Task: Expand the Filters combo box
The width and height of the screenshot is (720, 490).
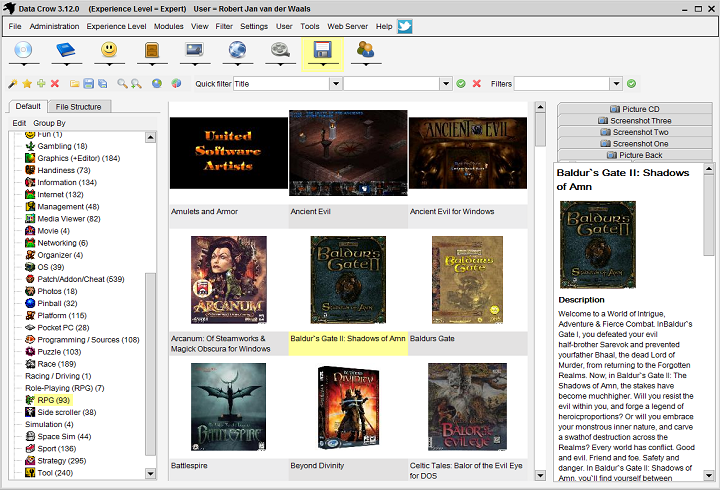Action: tap(616, 84)
